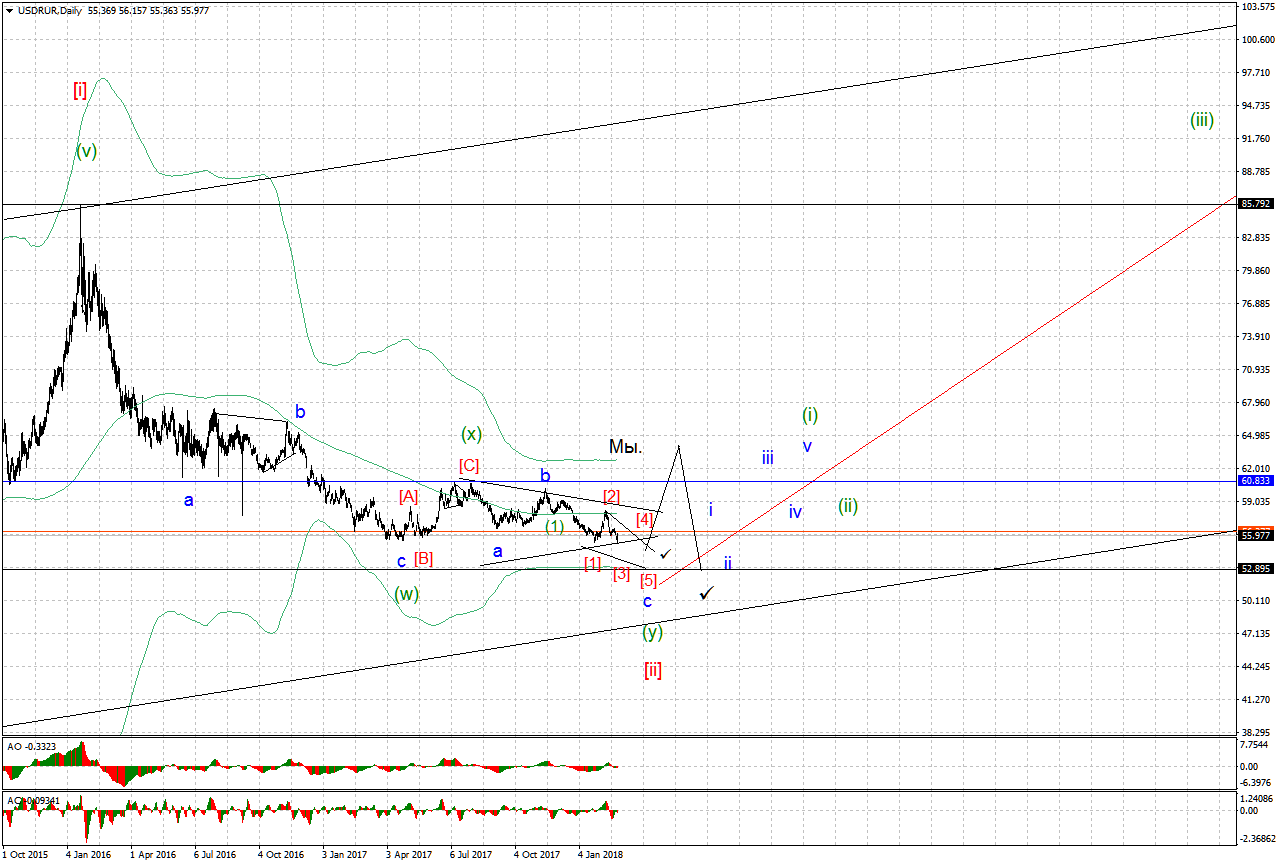Click the large black checkmark symbol
Screen dimensions: 1276x866
point(707,593)
